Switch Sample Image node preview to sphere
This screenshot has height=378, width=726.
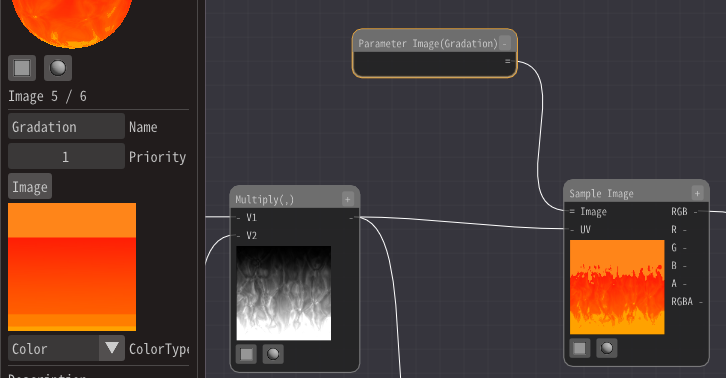[x=607, y=348]
